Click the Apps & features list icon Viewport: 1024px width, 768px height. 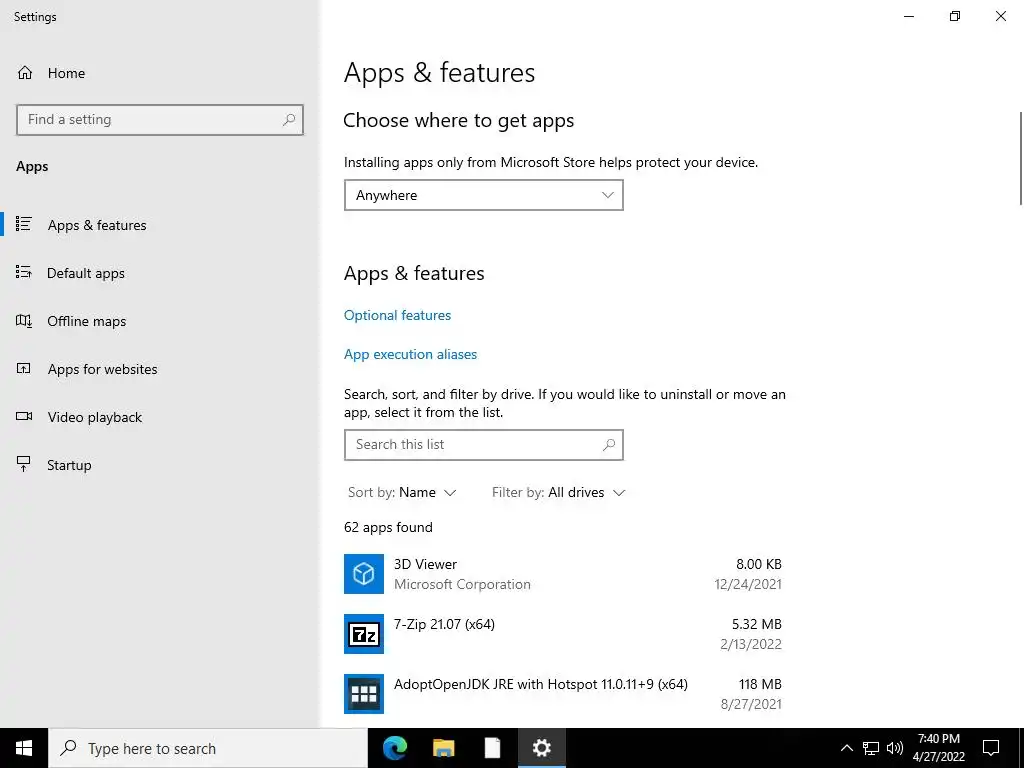coord(24,224)
